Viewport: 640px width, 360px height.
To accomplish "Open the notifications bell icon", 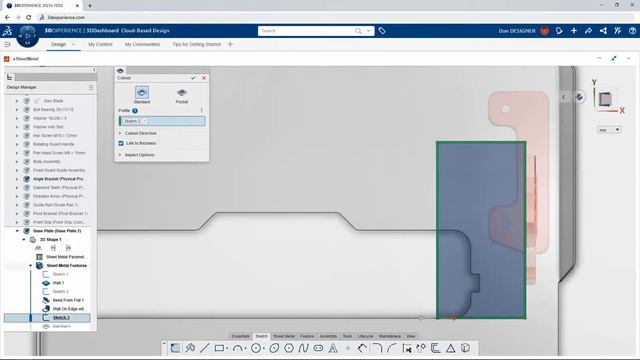I will 559,31.
